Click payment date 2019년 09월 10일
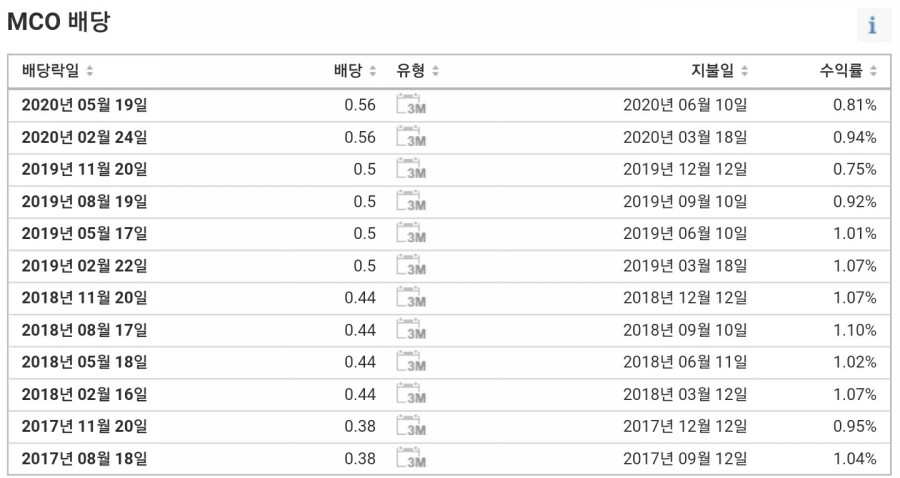The height and width of the screenshot is (478, 900). click(685, 201)
